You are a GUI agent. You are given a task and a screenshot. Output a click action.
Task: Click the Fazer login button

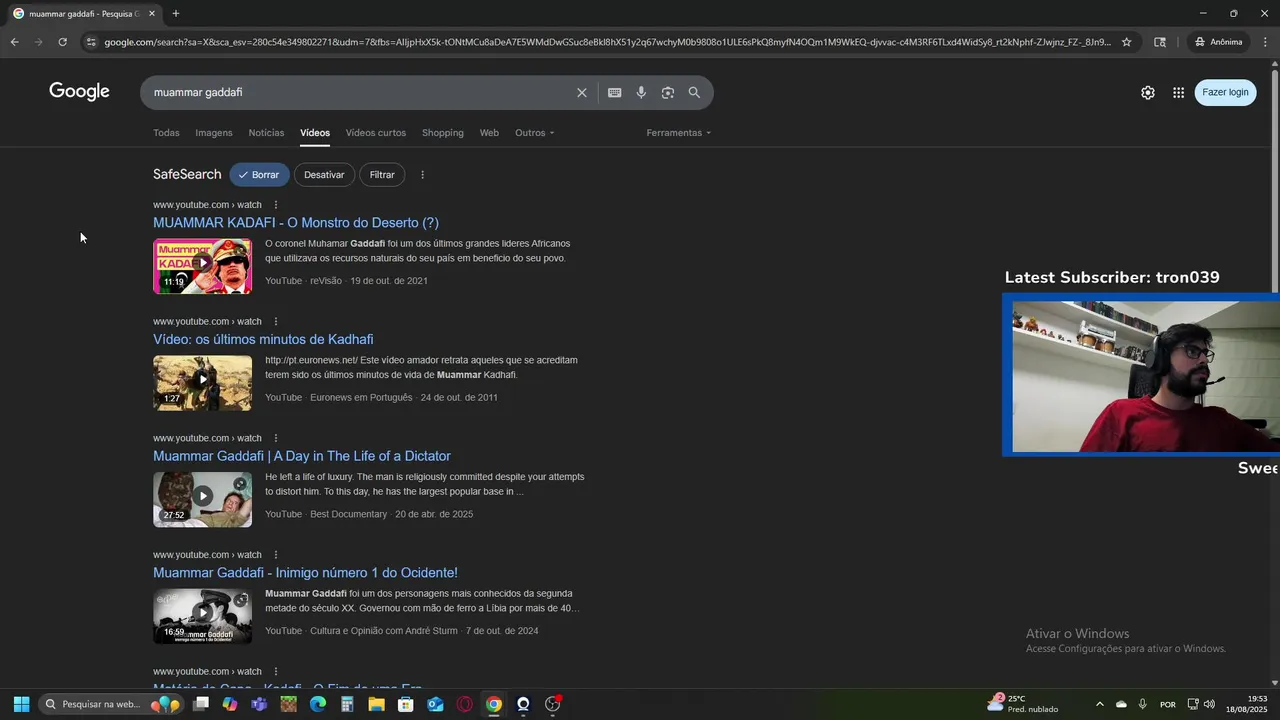pos(1225,92)
